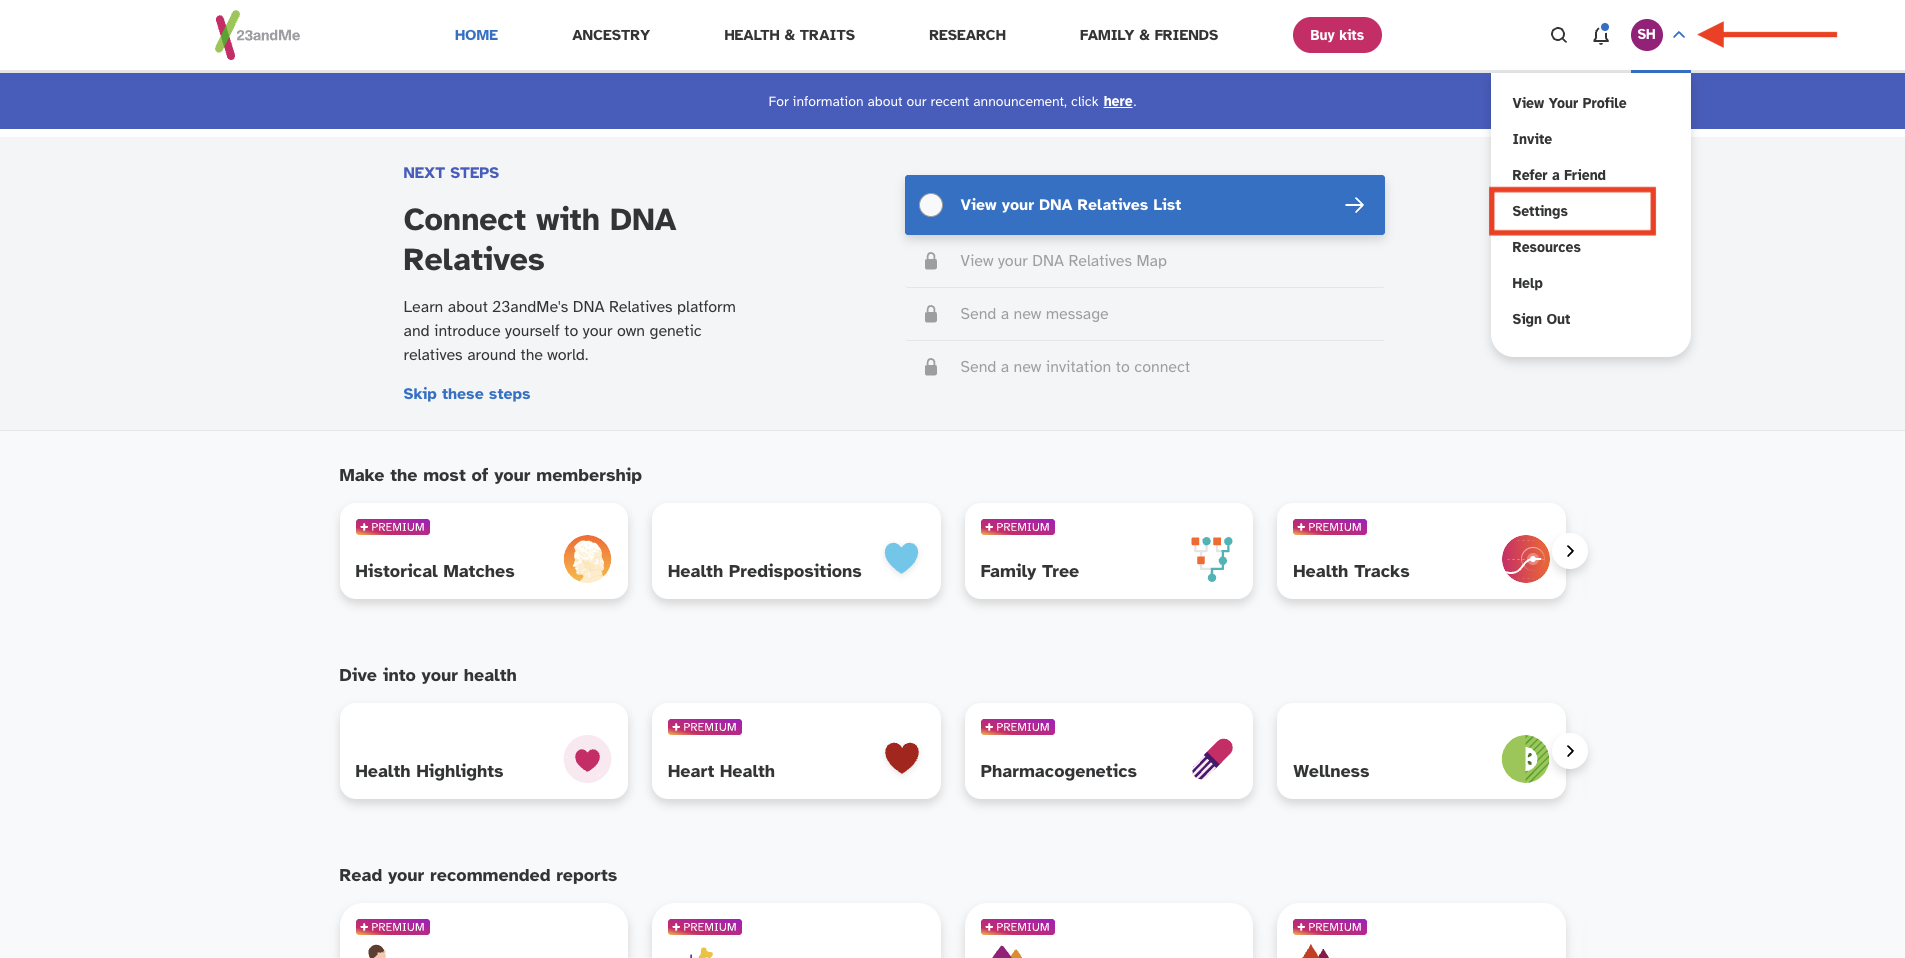Viewport: 1905px width, 958px height.
Task: Click the SH profile avatar
Action: [1646, 35]
